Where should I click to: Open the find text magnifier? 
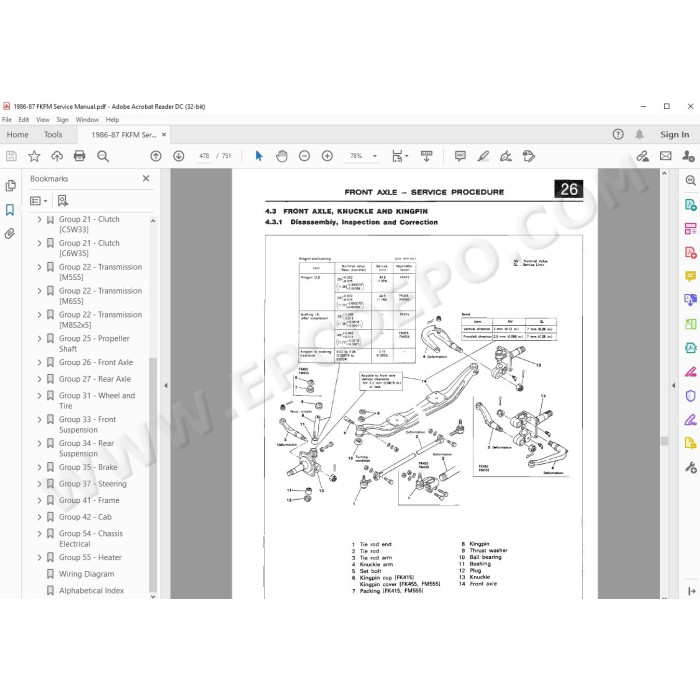[x=103, y=156]
